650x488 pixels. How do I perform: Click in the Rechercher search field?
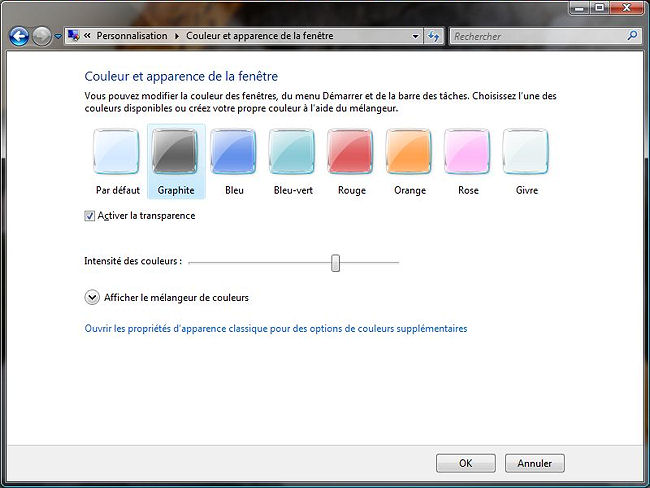537,36
